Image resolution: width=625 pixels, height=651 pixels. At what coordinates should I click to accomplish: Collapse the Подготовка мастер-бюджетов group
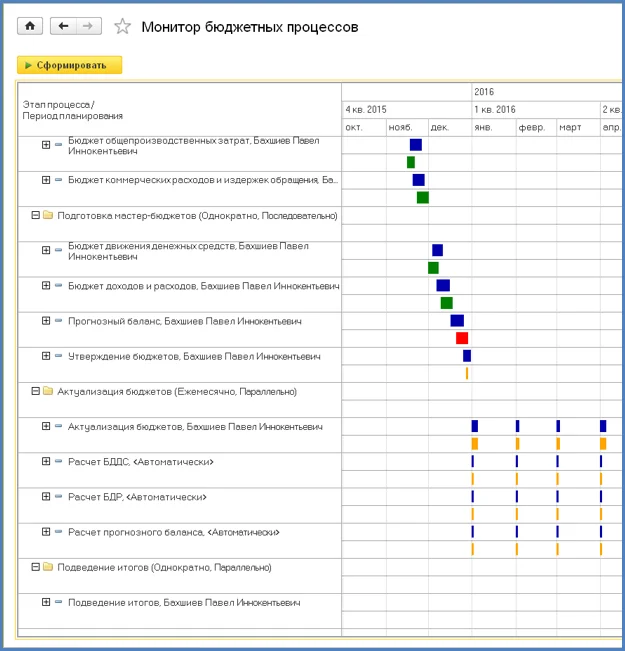point(36,215)
